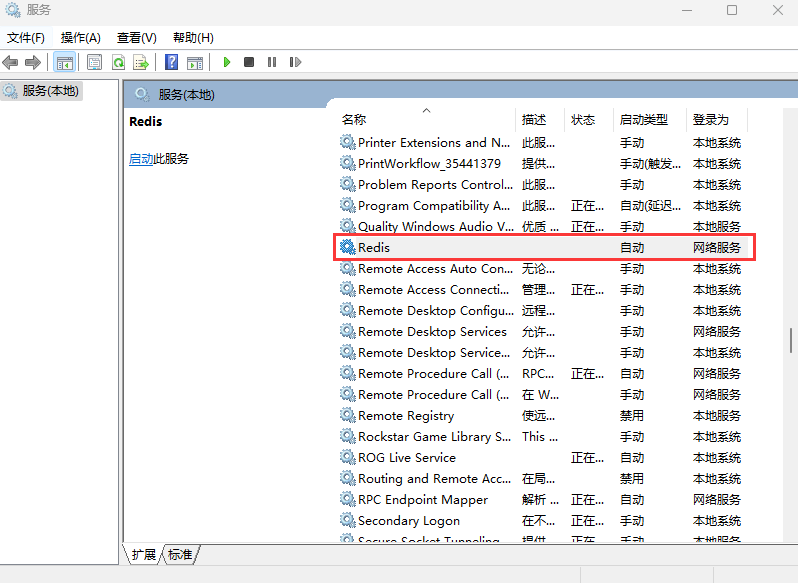Screen dimensions: 798x583
Task: Click 自动(延迟... startup type of Program Compatibility
Action: coord(650,206)
